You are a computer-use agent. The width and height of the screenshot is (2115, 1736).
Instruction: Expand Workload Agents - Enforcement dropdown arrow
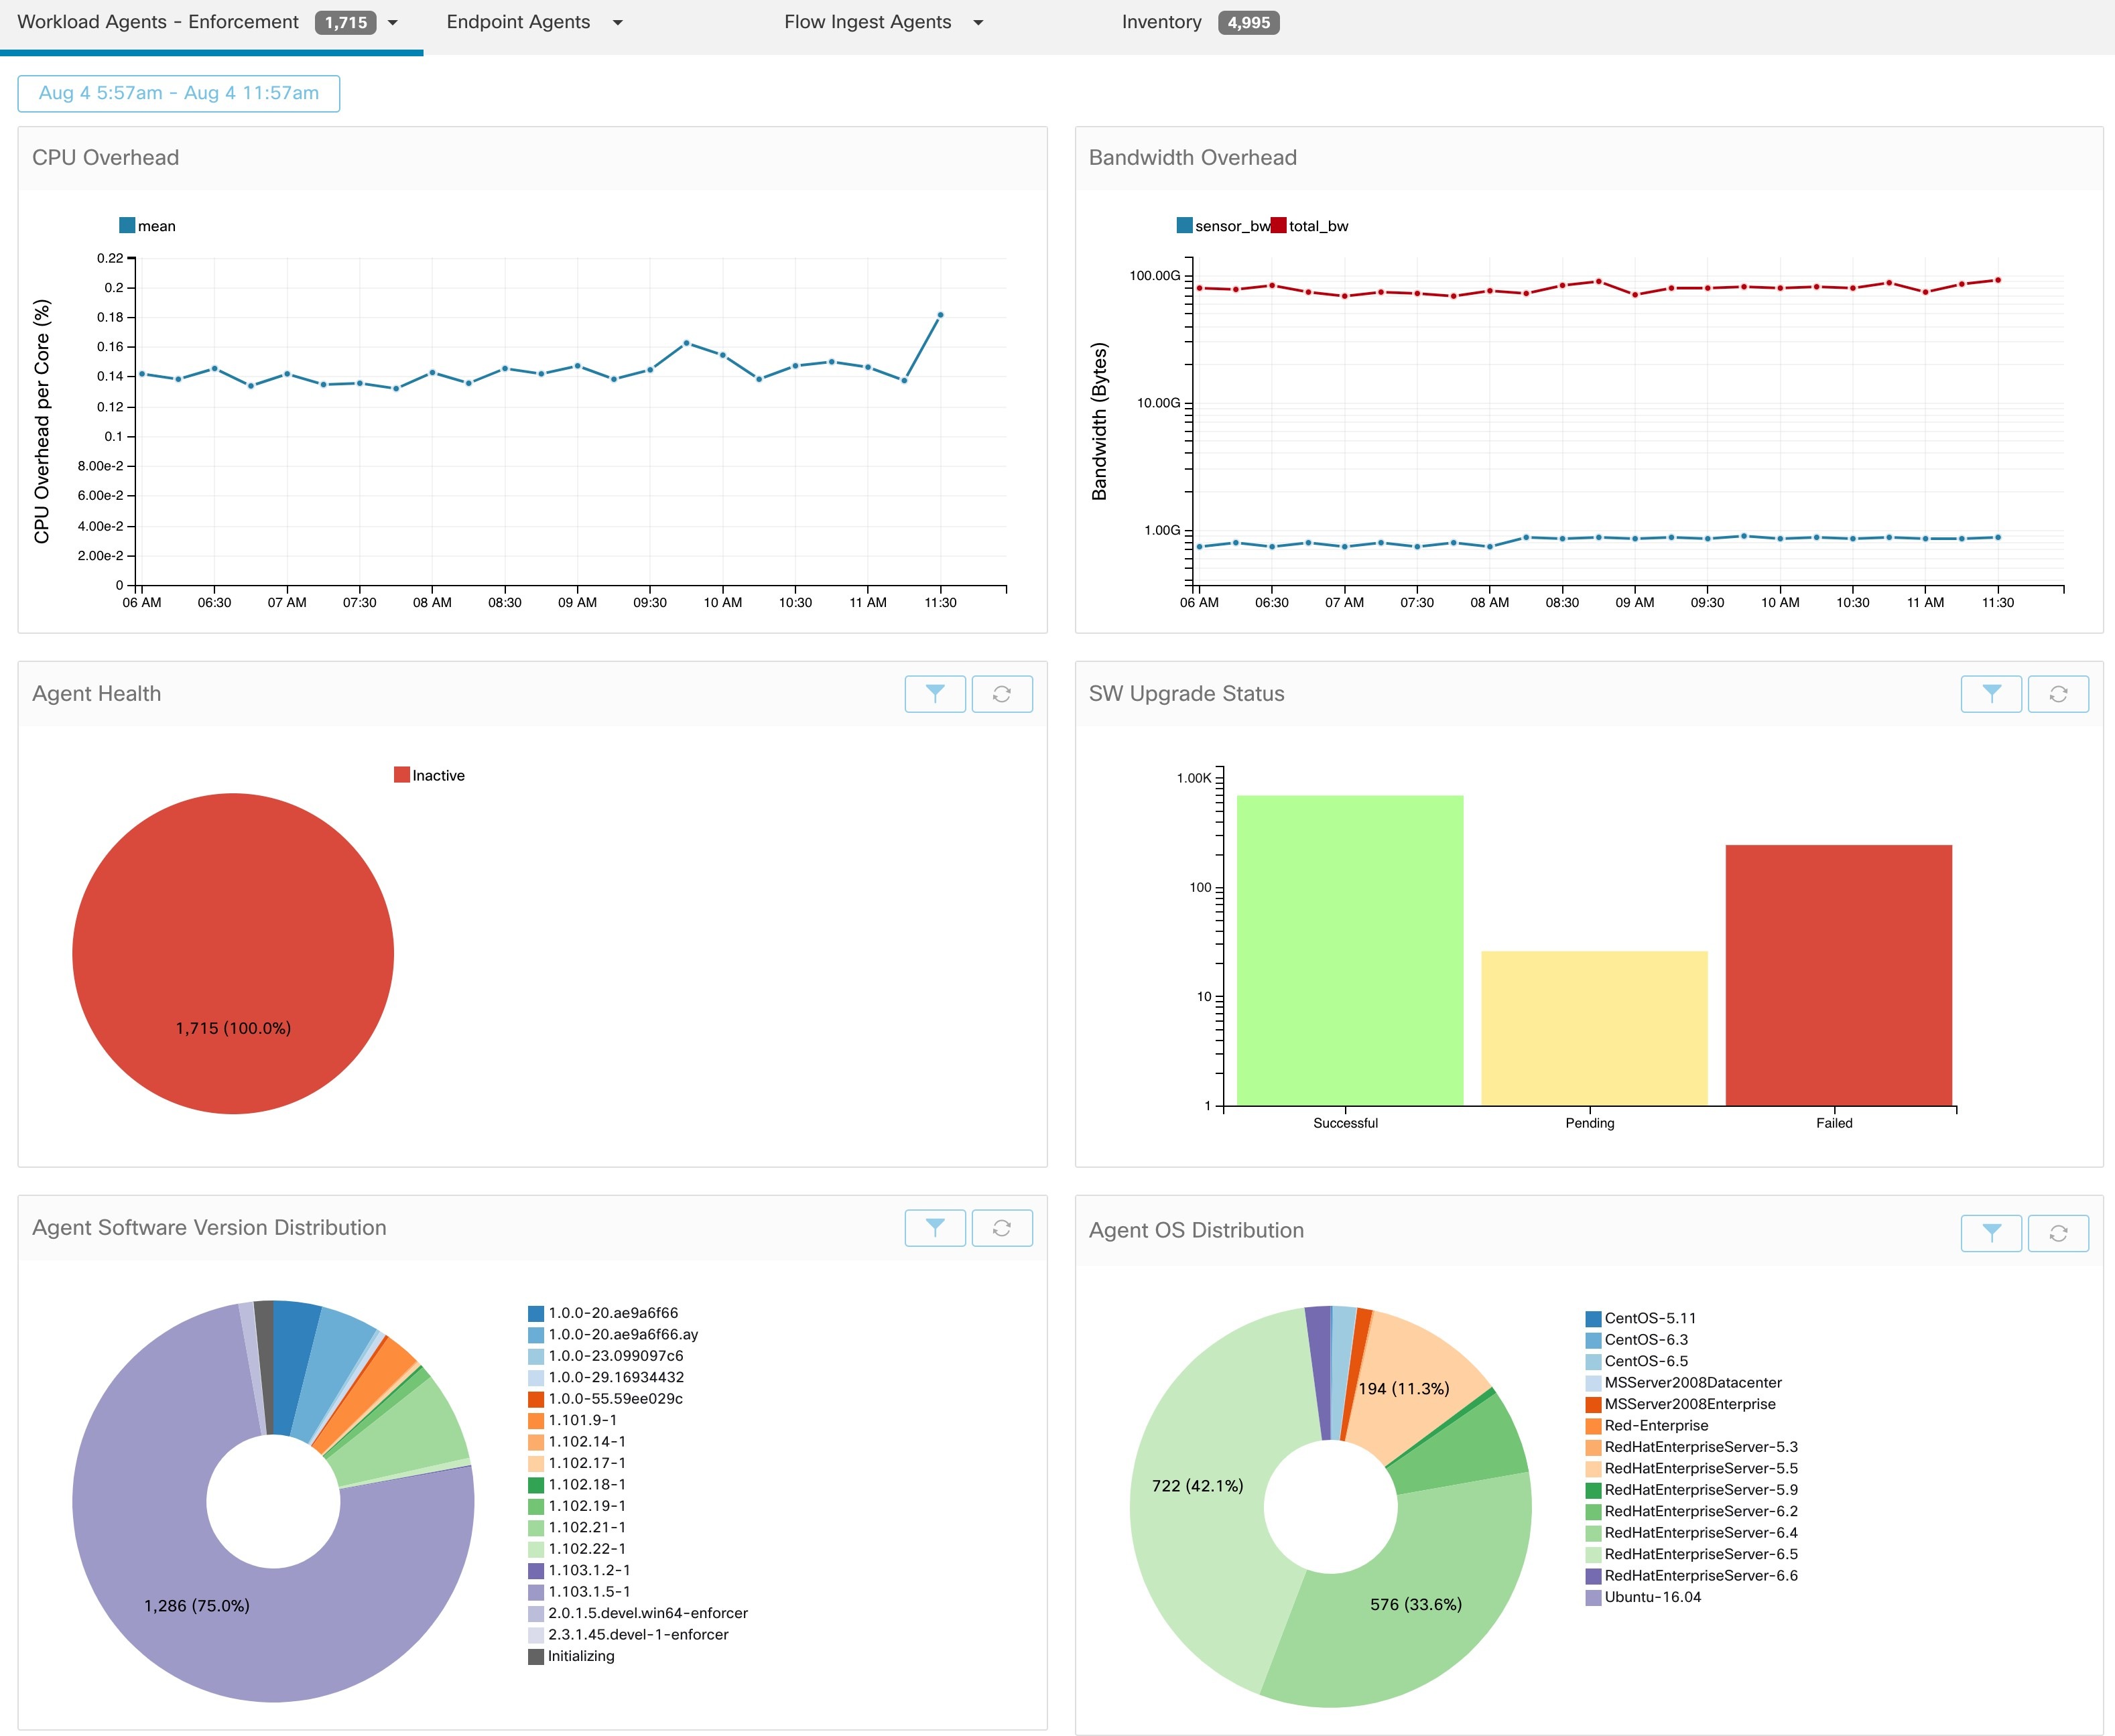point(393,22)
